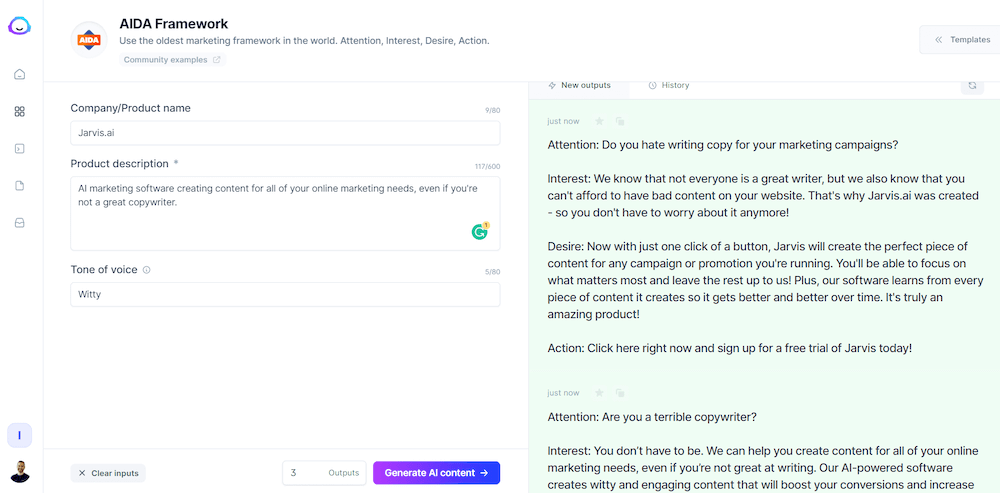Screen dimensions: 1000x493
Task: Click the inbox tray icon in sidebar
Action: [x=19, y=223]
